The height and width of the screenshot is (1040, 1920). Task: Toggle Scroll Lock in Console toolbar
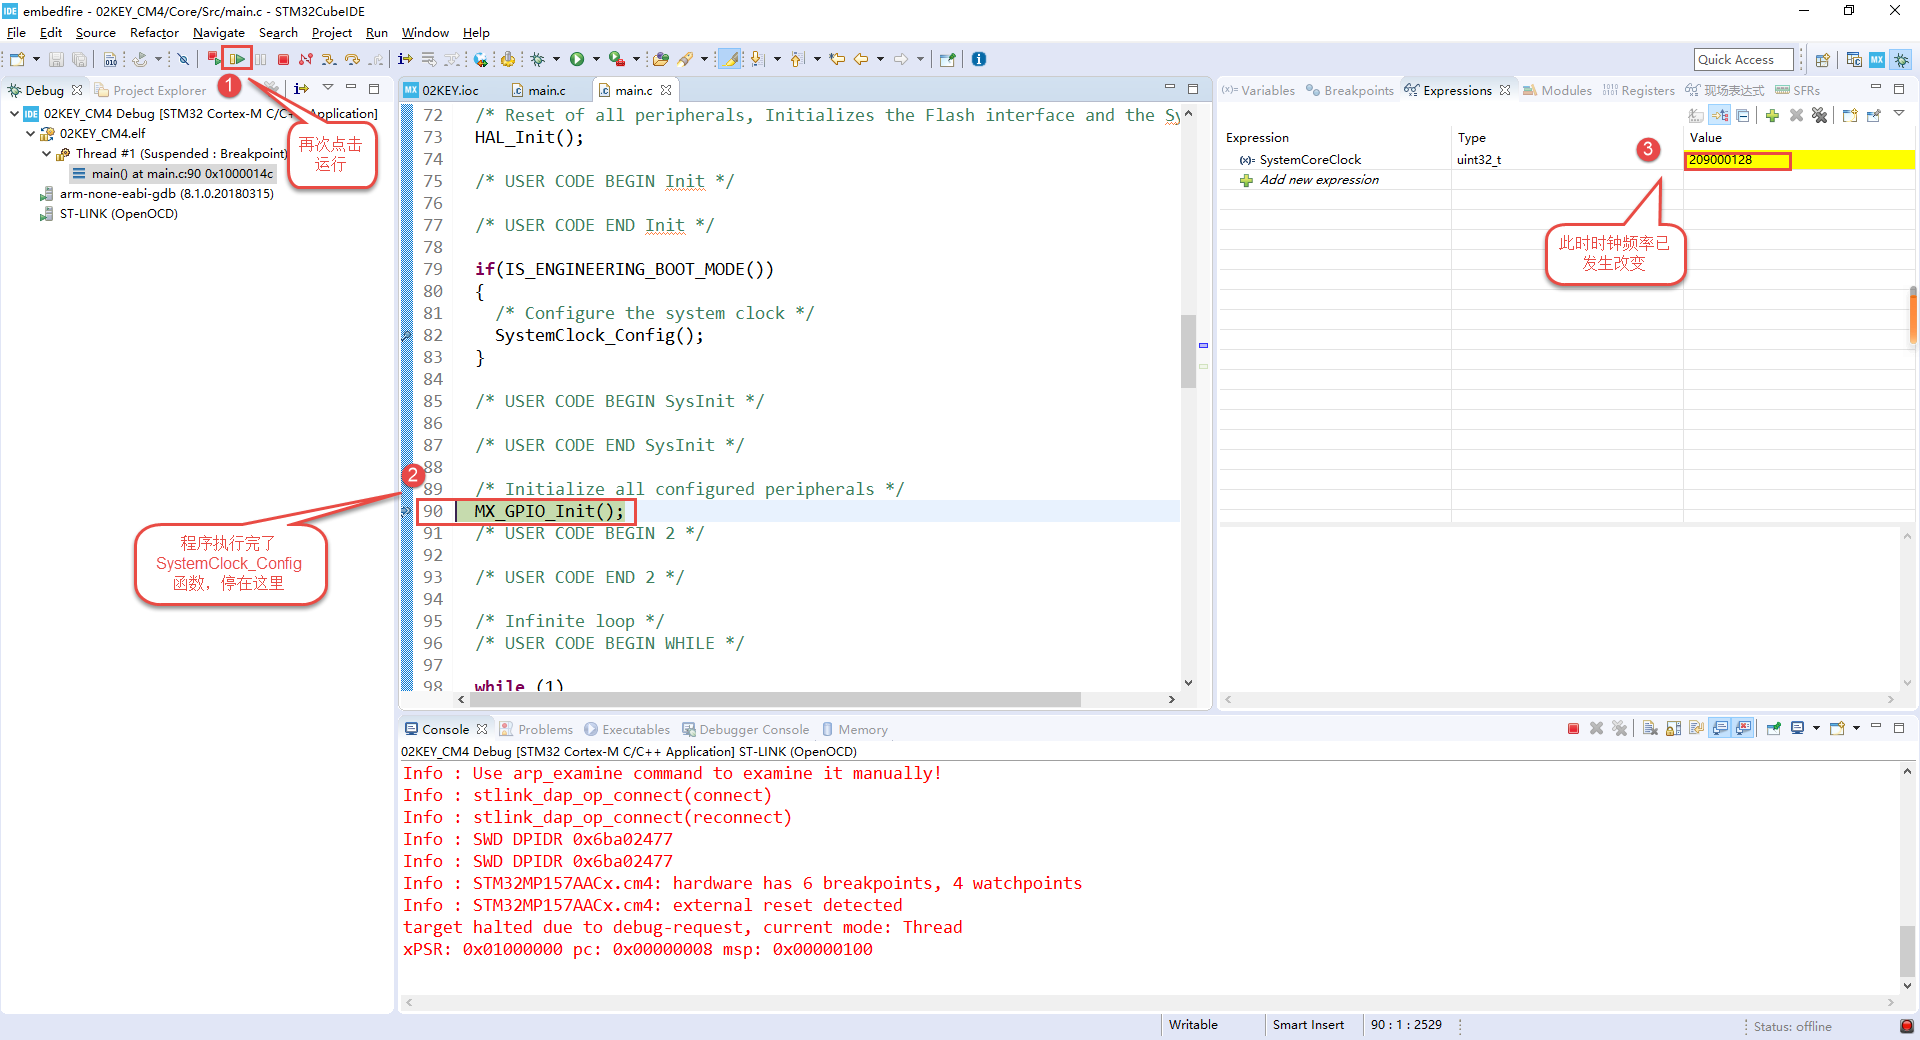click(1673, 728)
